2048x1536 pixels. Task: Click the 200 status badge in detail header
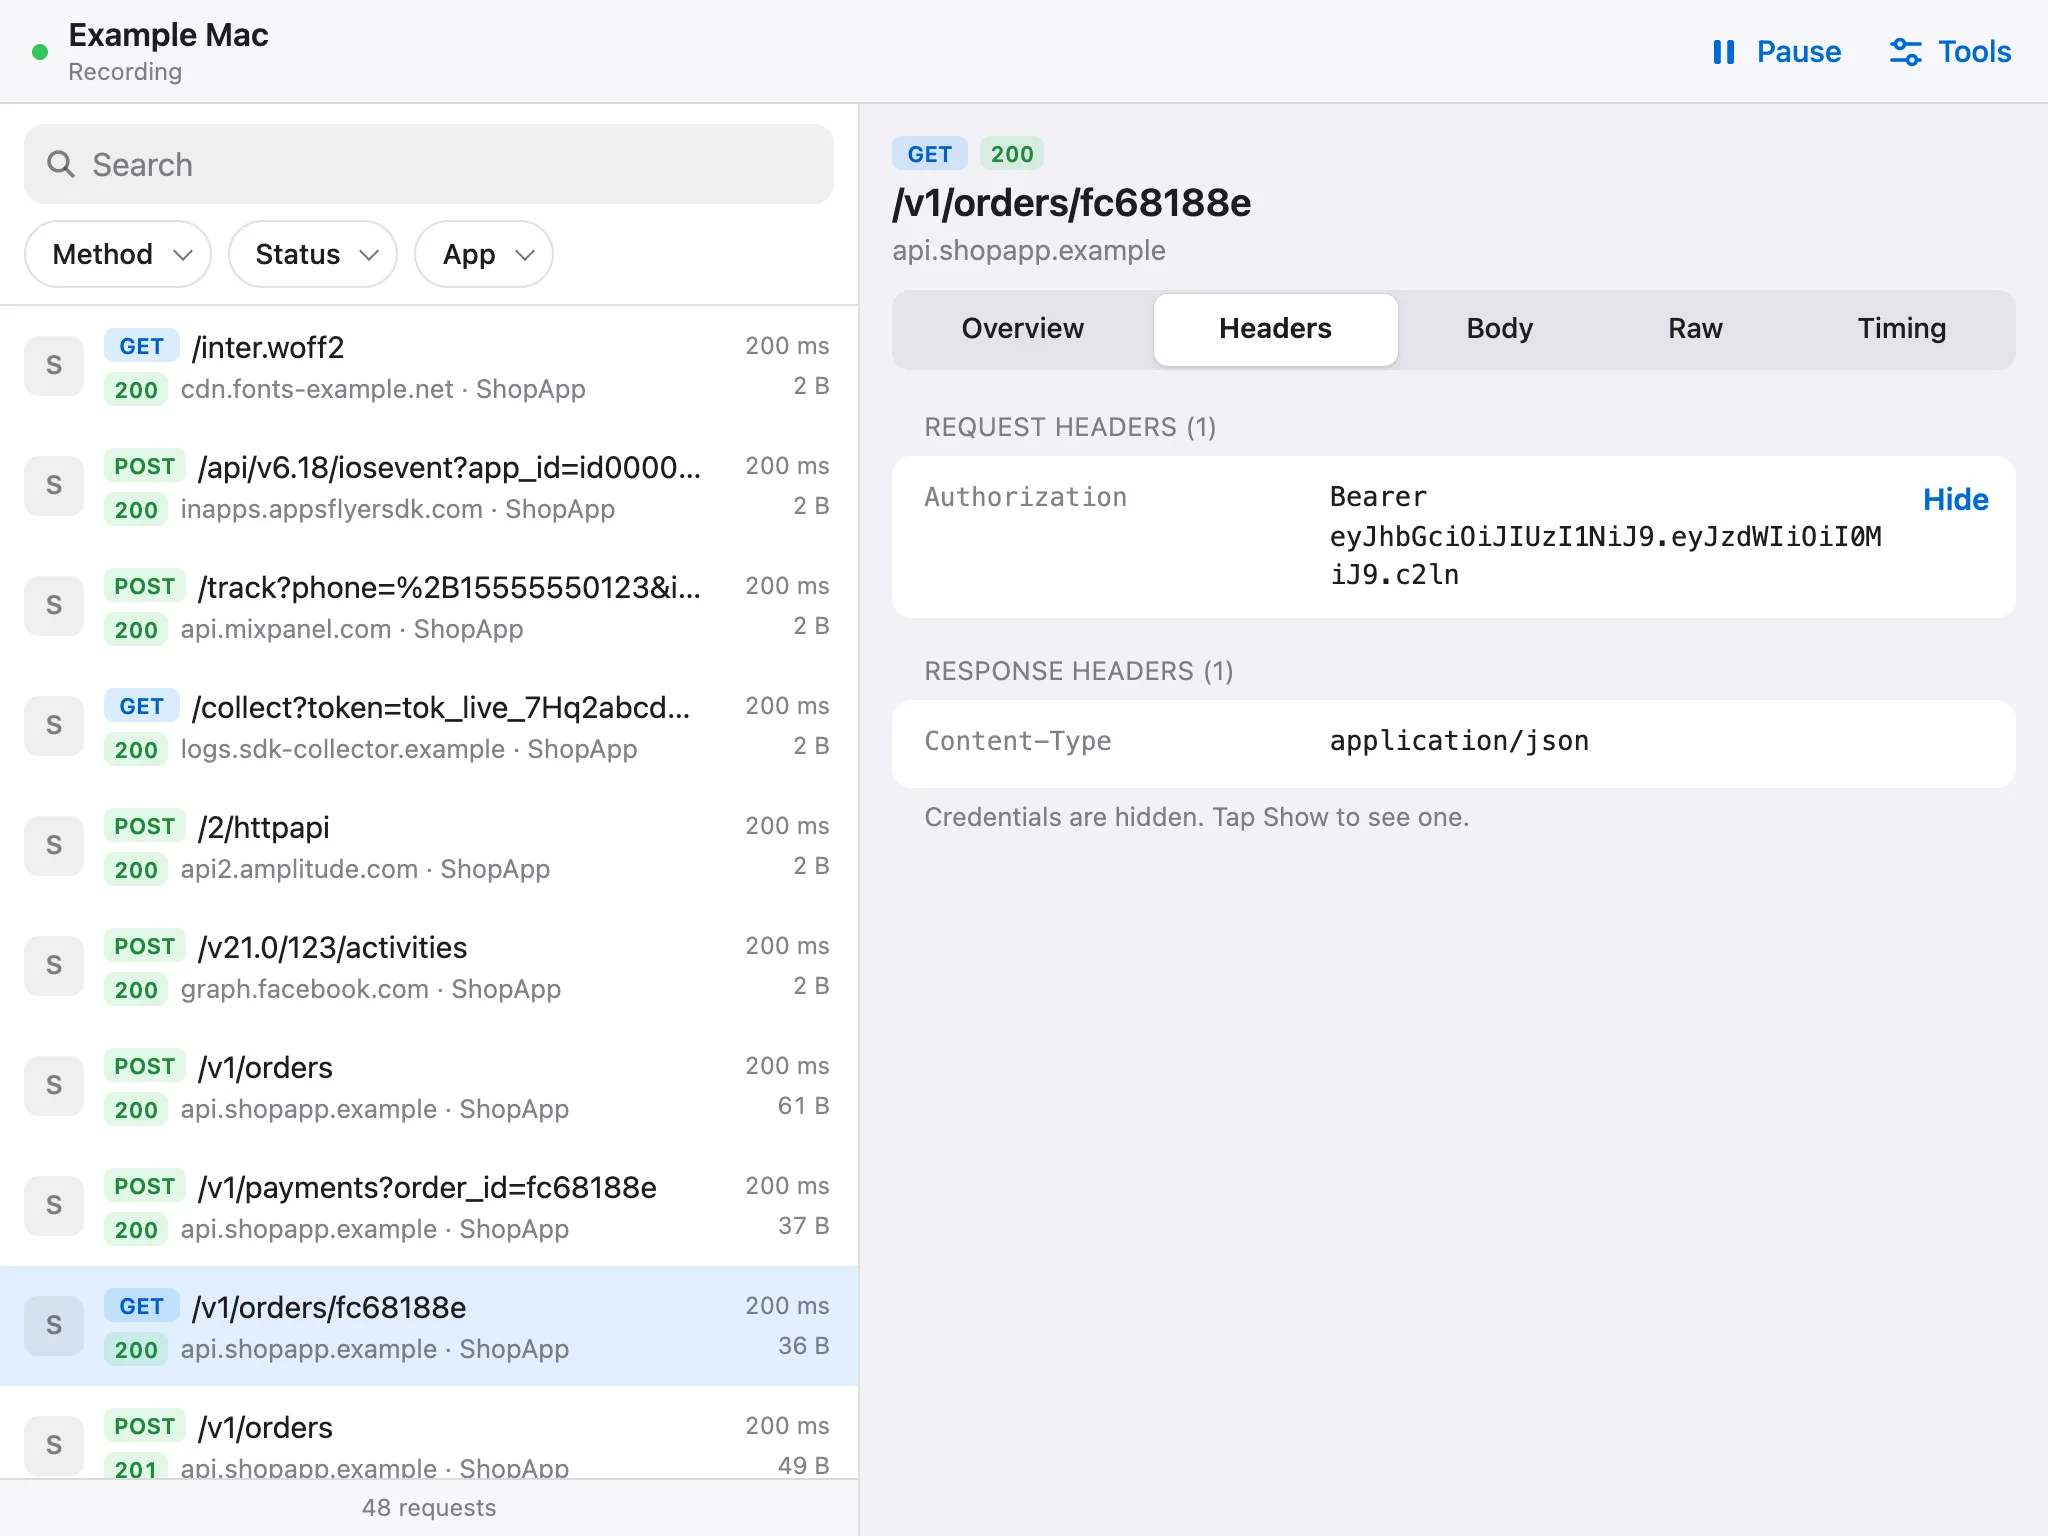(1012, 154)
